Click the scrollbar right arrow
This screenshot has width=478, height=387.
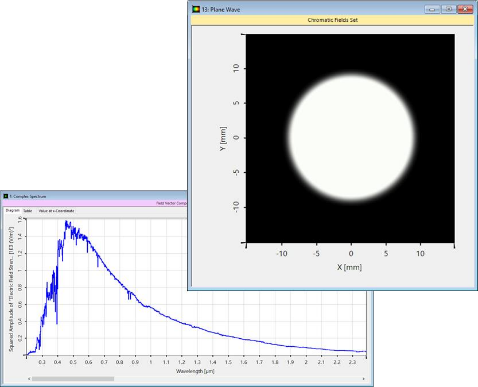[363, 379]
